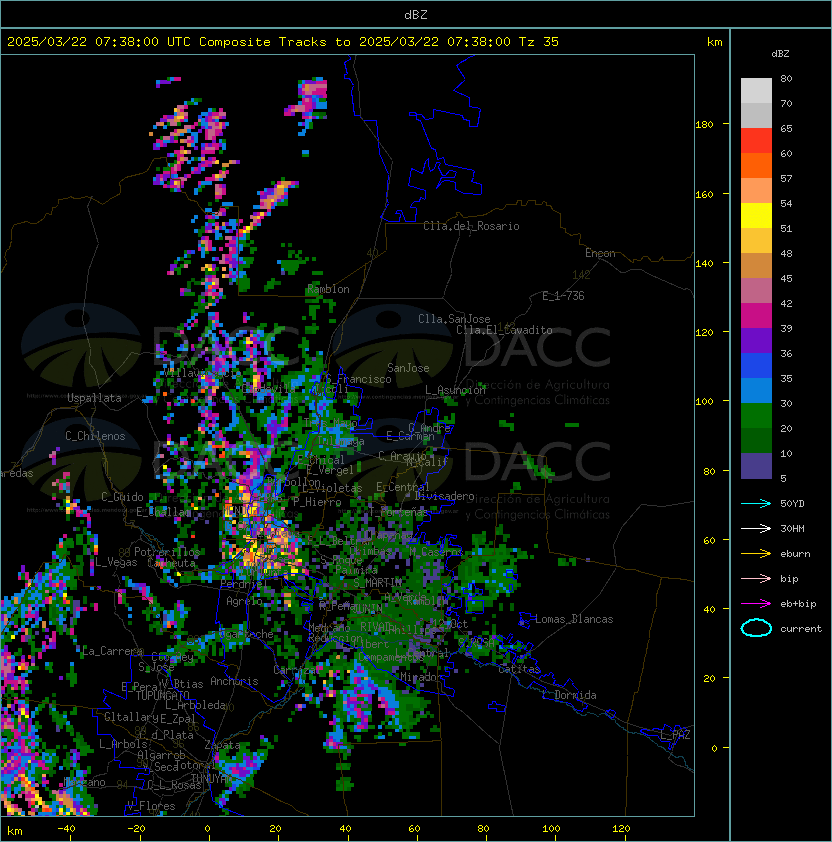Click the 'dBZ' heading above color scale
The height and width of the screenshot is (842, 832).
pos(780,54)
